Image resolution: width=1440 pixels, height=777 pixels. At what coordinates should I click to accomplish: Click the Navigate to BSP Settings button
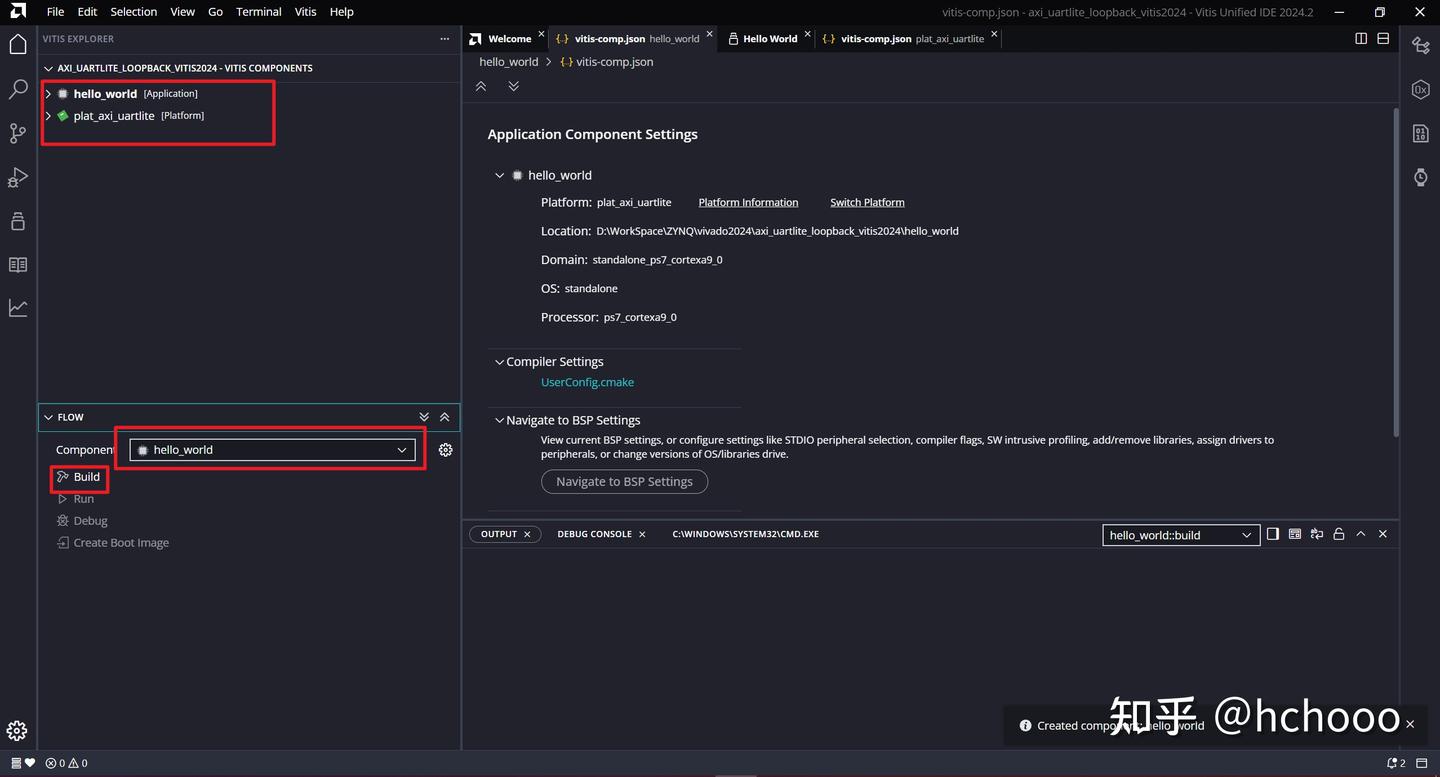click(624, 482)
